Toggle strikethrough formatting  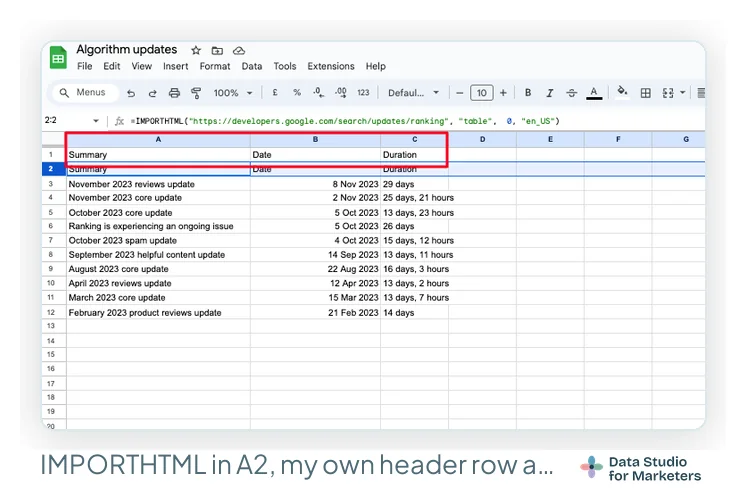coord(571,93)
